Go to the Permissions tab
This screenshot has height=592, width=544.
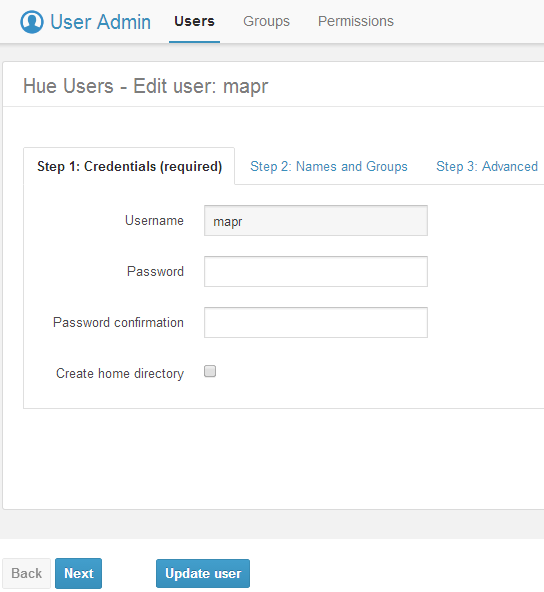coord(356,21)
